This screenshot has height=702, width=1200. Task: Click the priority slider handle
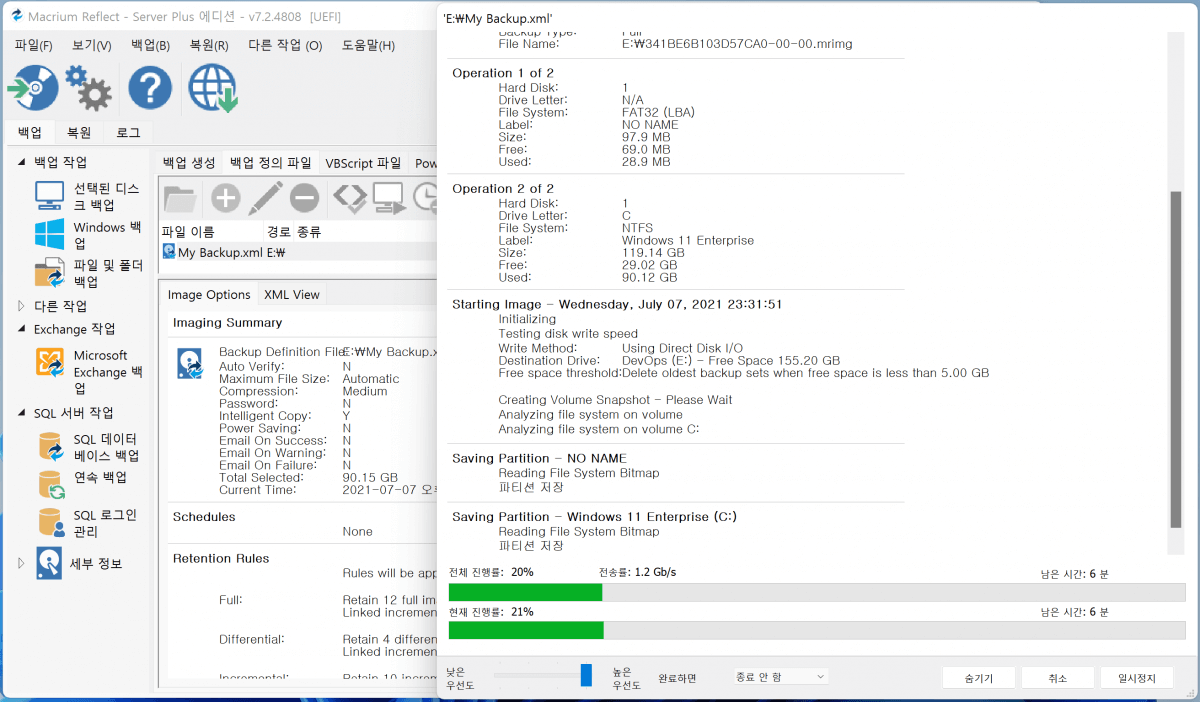pos(586,675)
